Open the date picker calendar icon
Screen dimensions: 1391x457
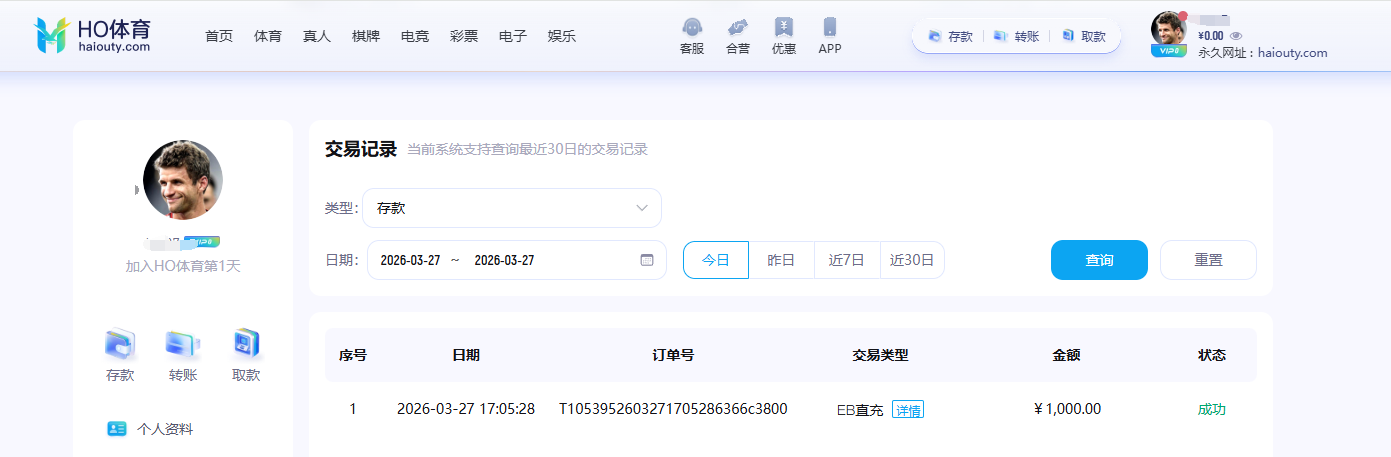pyautogui.click(x=647, y=260)
